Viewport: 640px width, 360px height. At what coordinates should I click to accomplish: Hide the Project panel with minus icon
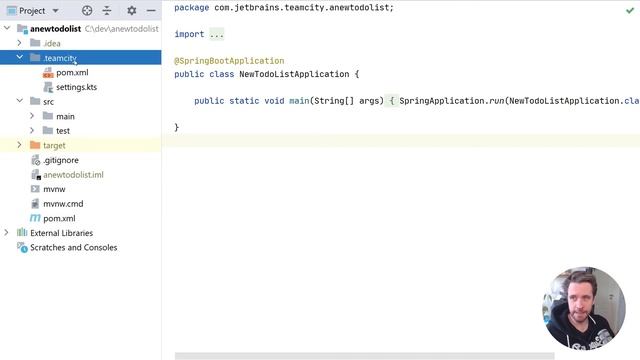(x=151, y=11)
